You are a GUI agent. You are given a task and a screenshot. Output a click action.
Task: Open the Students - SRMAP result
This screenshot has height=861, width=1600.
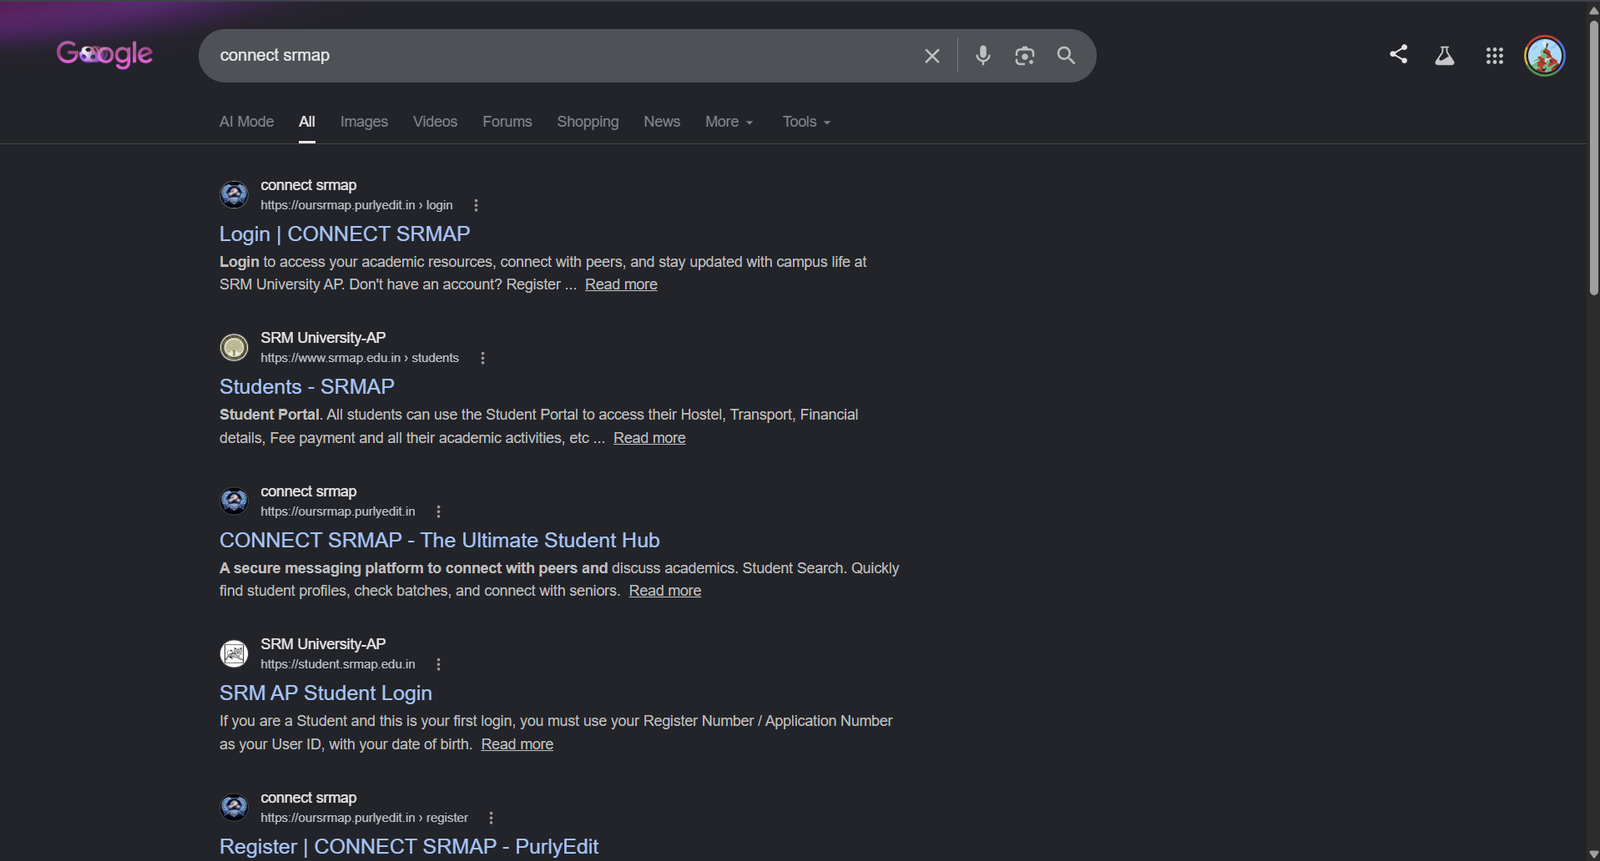307,387
